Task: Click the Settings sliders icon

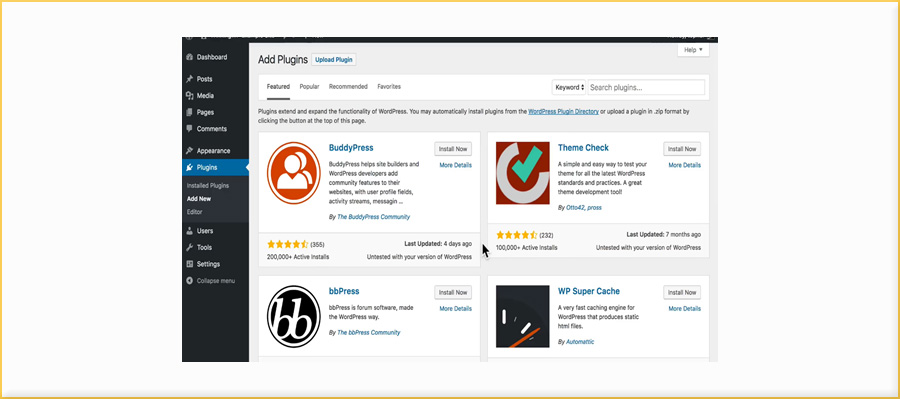Action: pyautogui.click(x=189, y=264)
